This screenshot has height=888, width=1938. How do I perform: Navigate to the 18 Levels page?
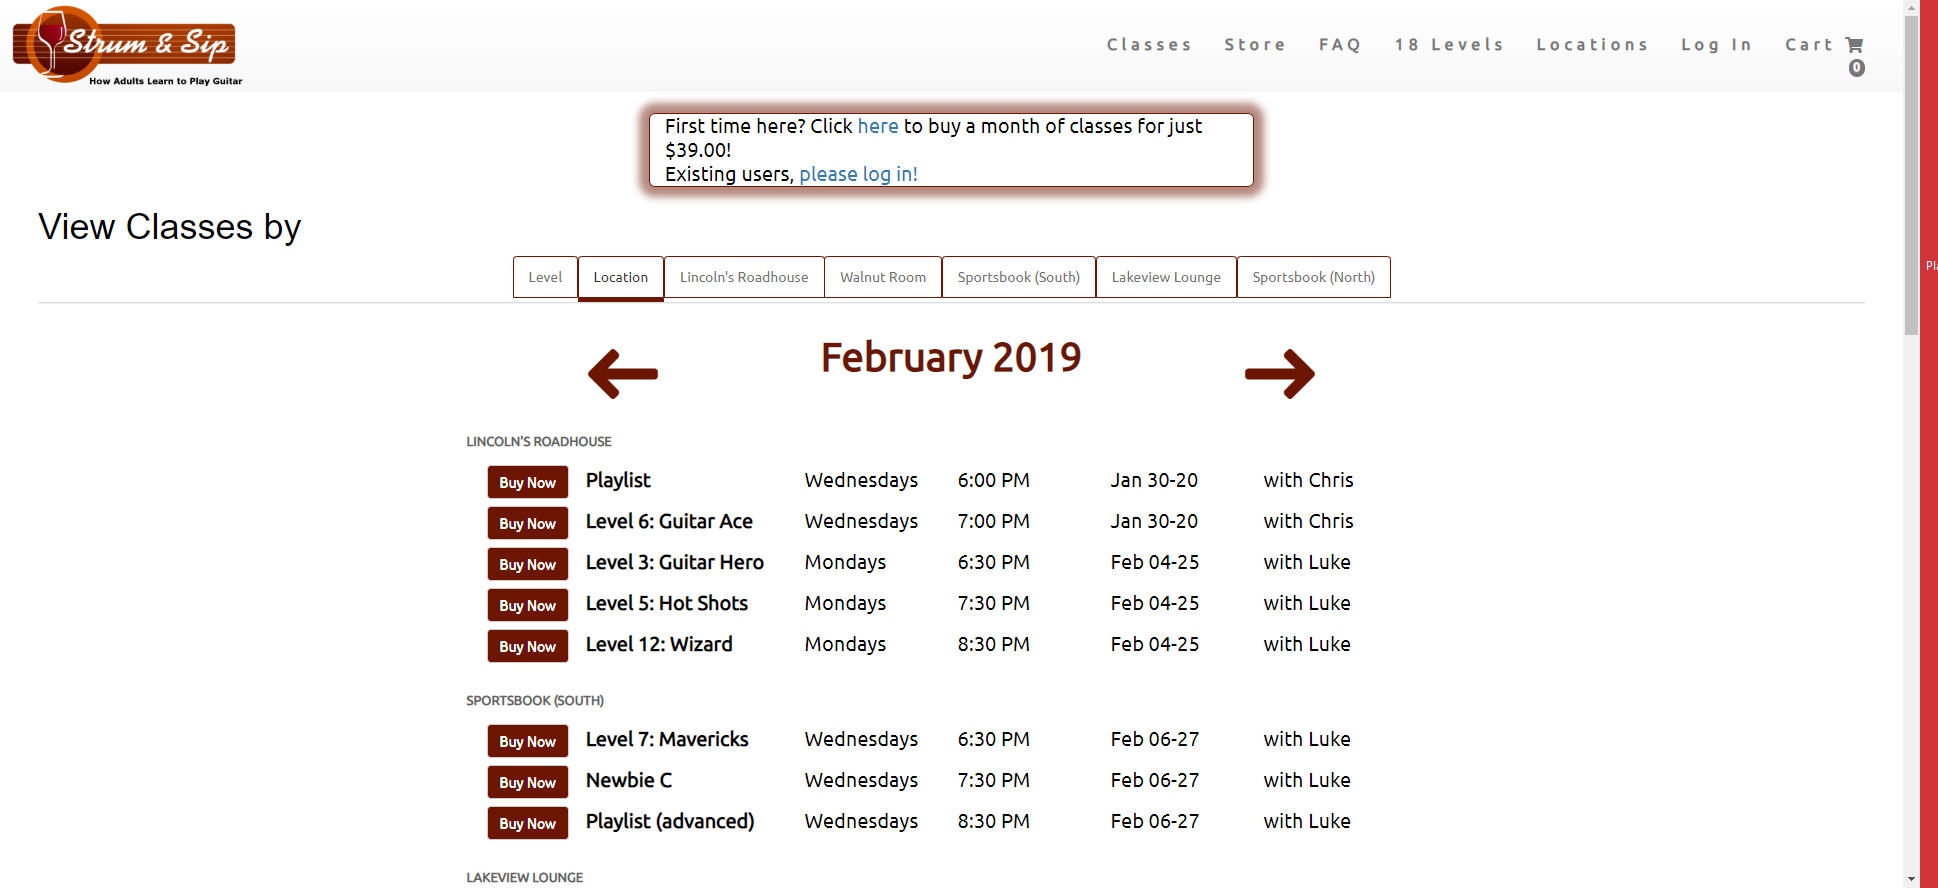pos(1449,45)
